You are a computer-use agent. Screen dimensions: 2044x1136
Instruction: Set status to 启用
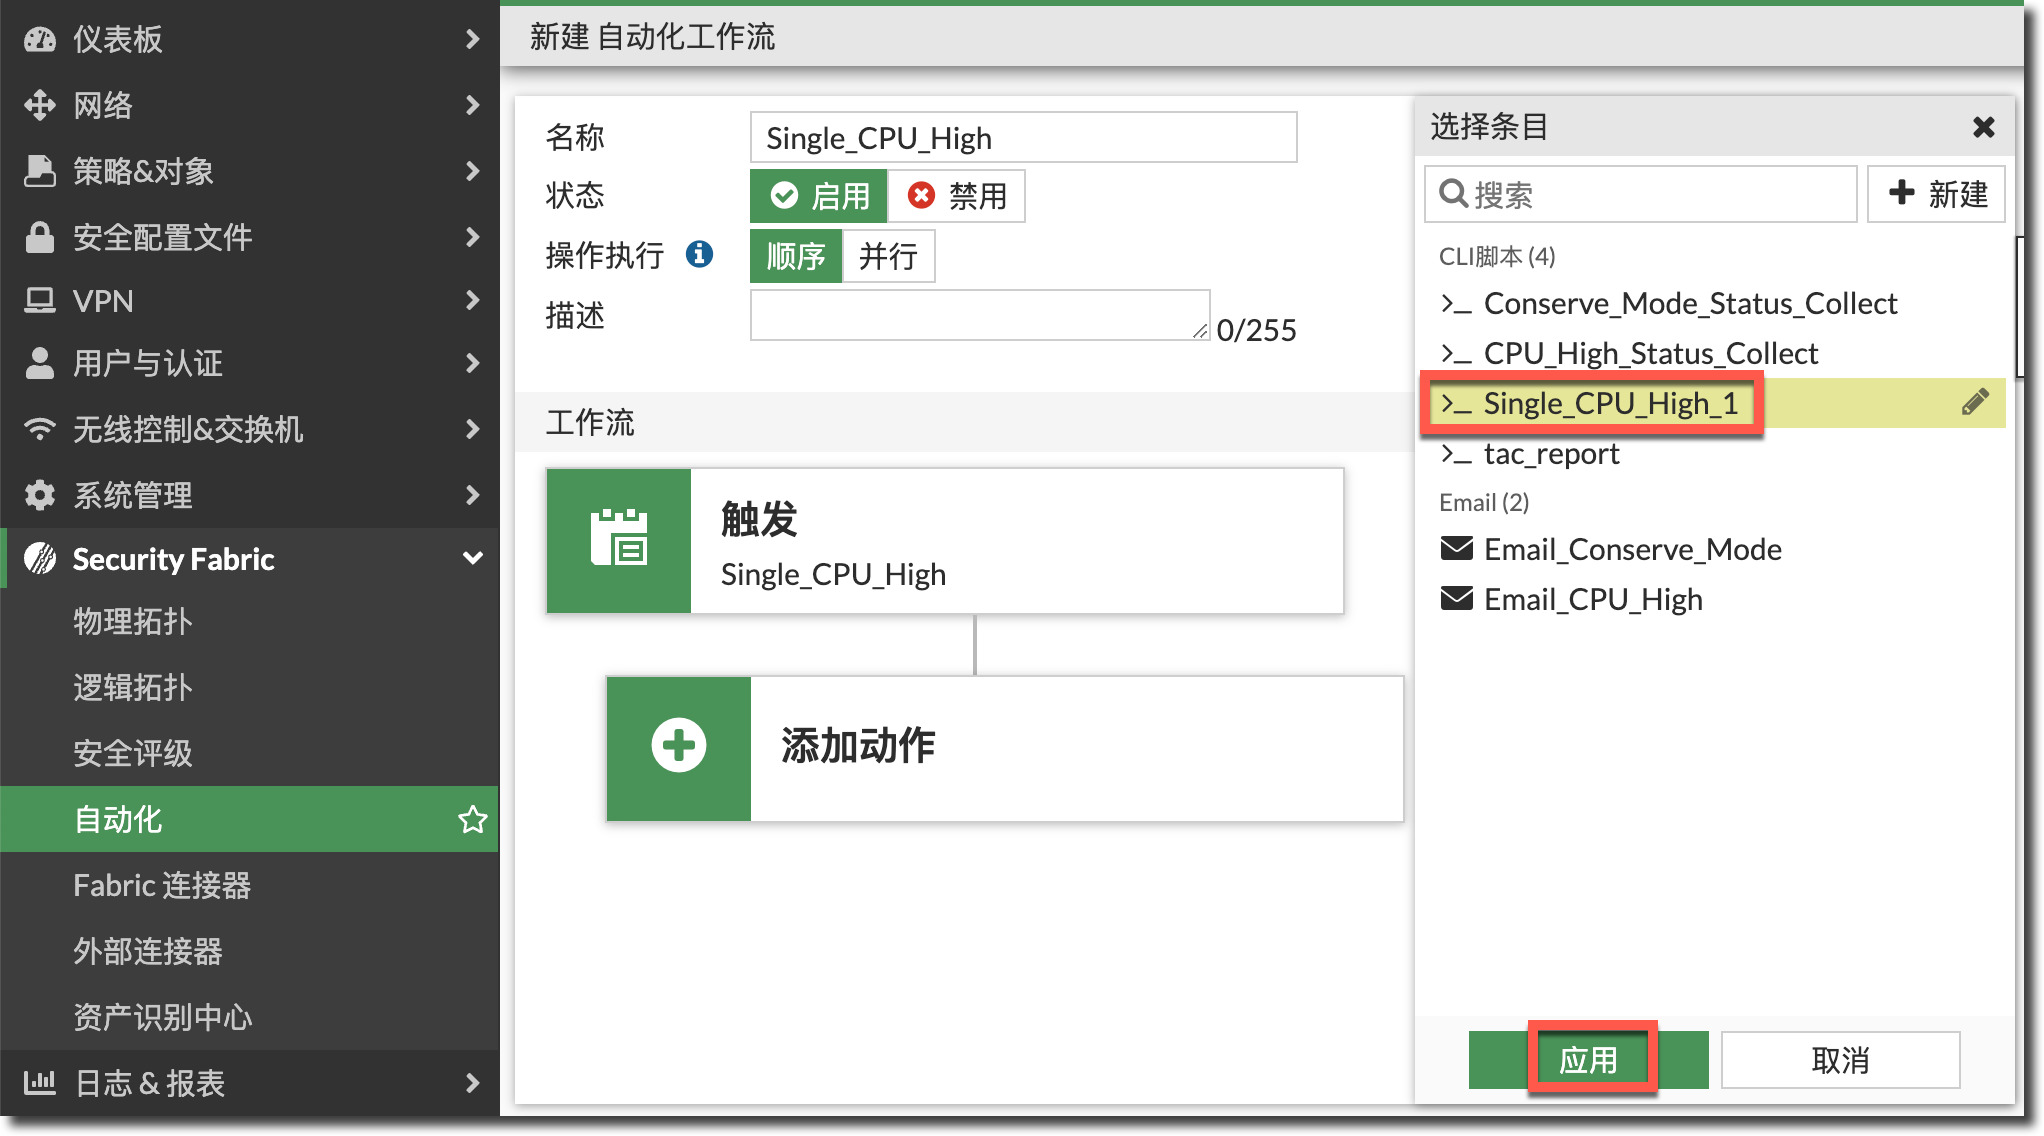pos(819,196)
